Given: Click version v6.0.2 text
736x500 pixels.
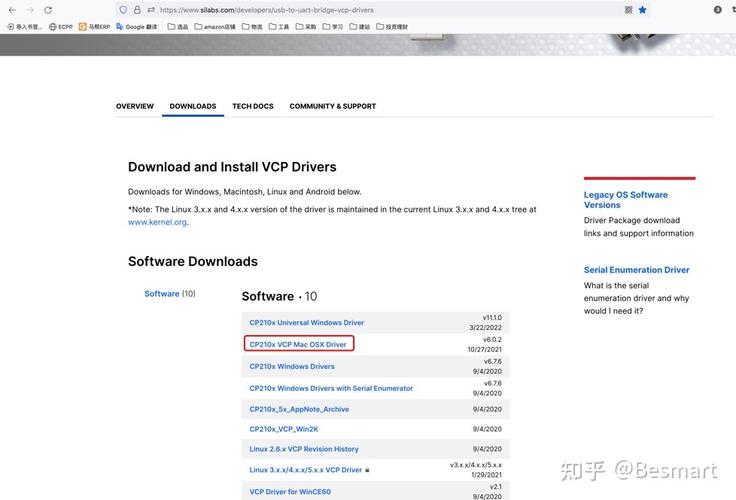Looking at the screenshot, I should click(492, 339).
